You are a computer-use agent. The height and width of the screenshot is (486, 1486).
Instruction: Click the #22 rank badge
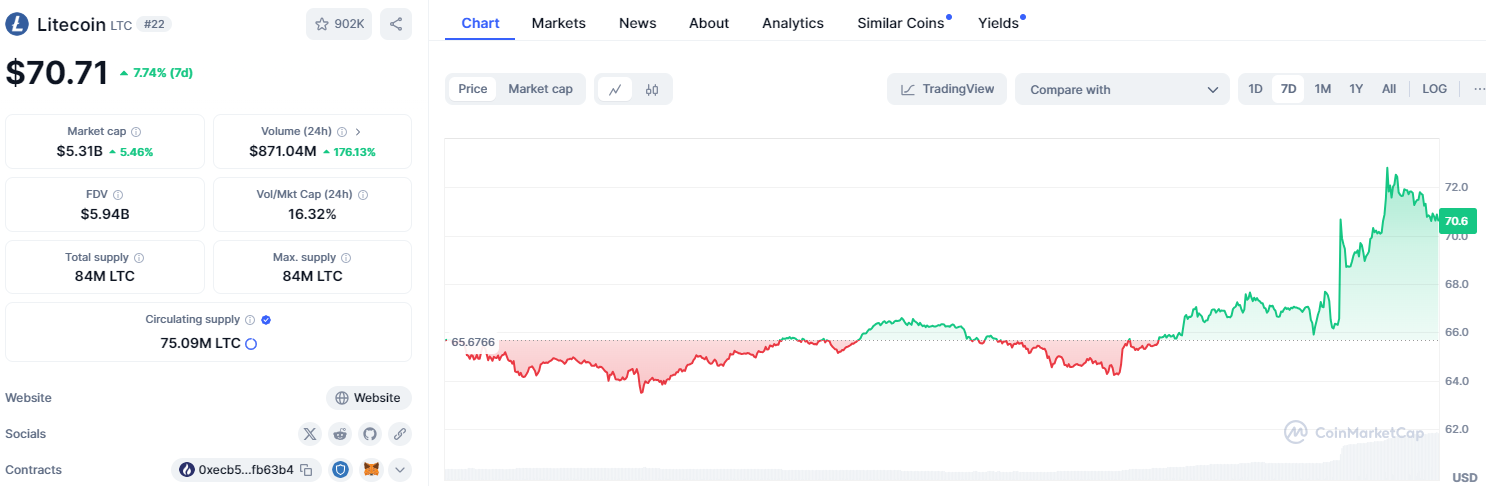(x=153, y=24)
